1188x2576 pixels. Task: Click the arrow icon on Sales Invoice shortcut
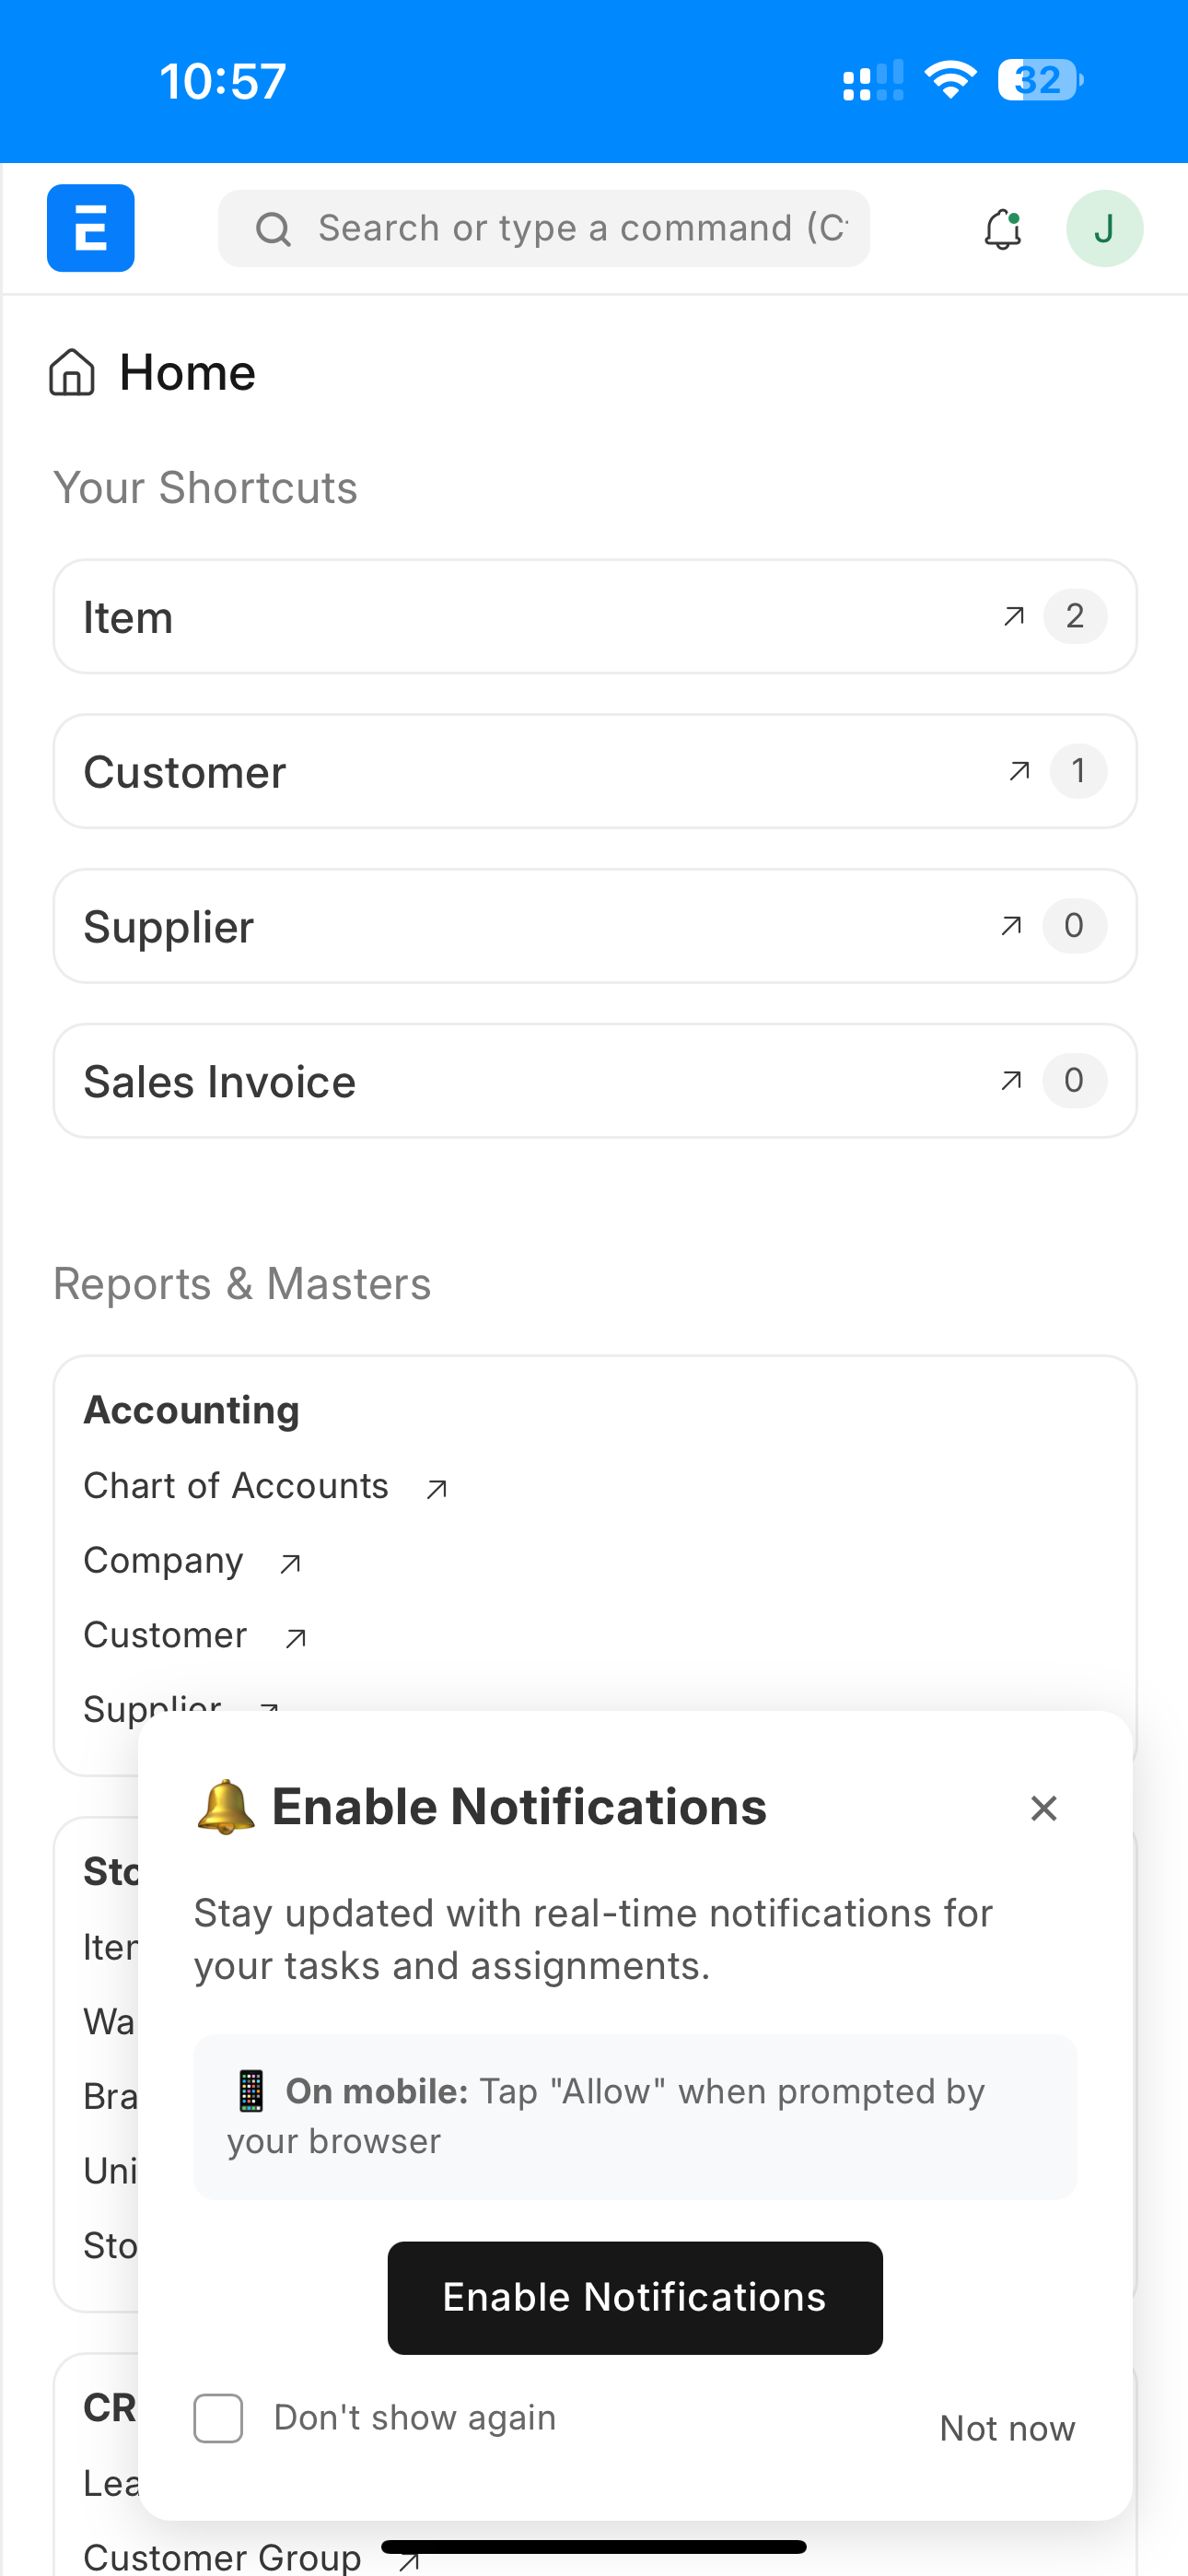1011,1081
